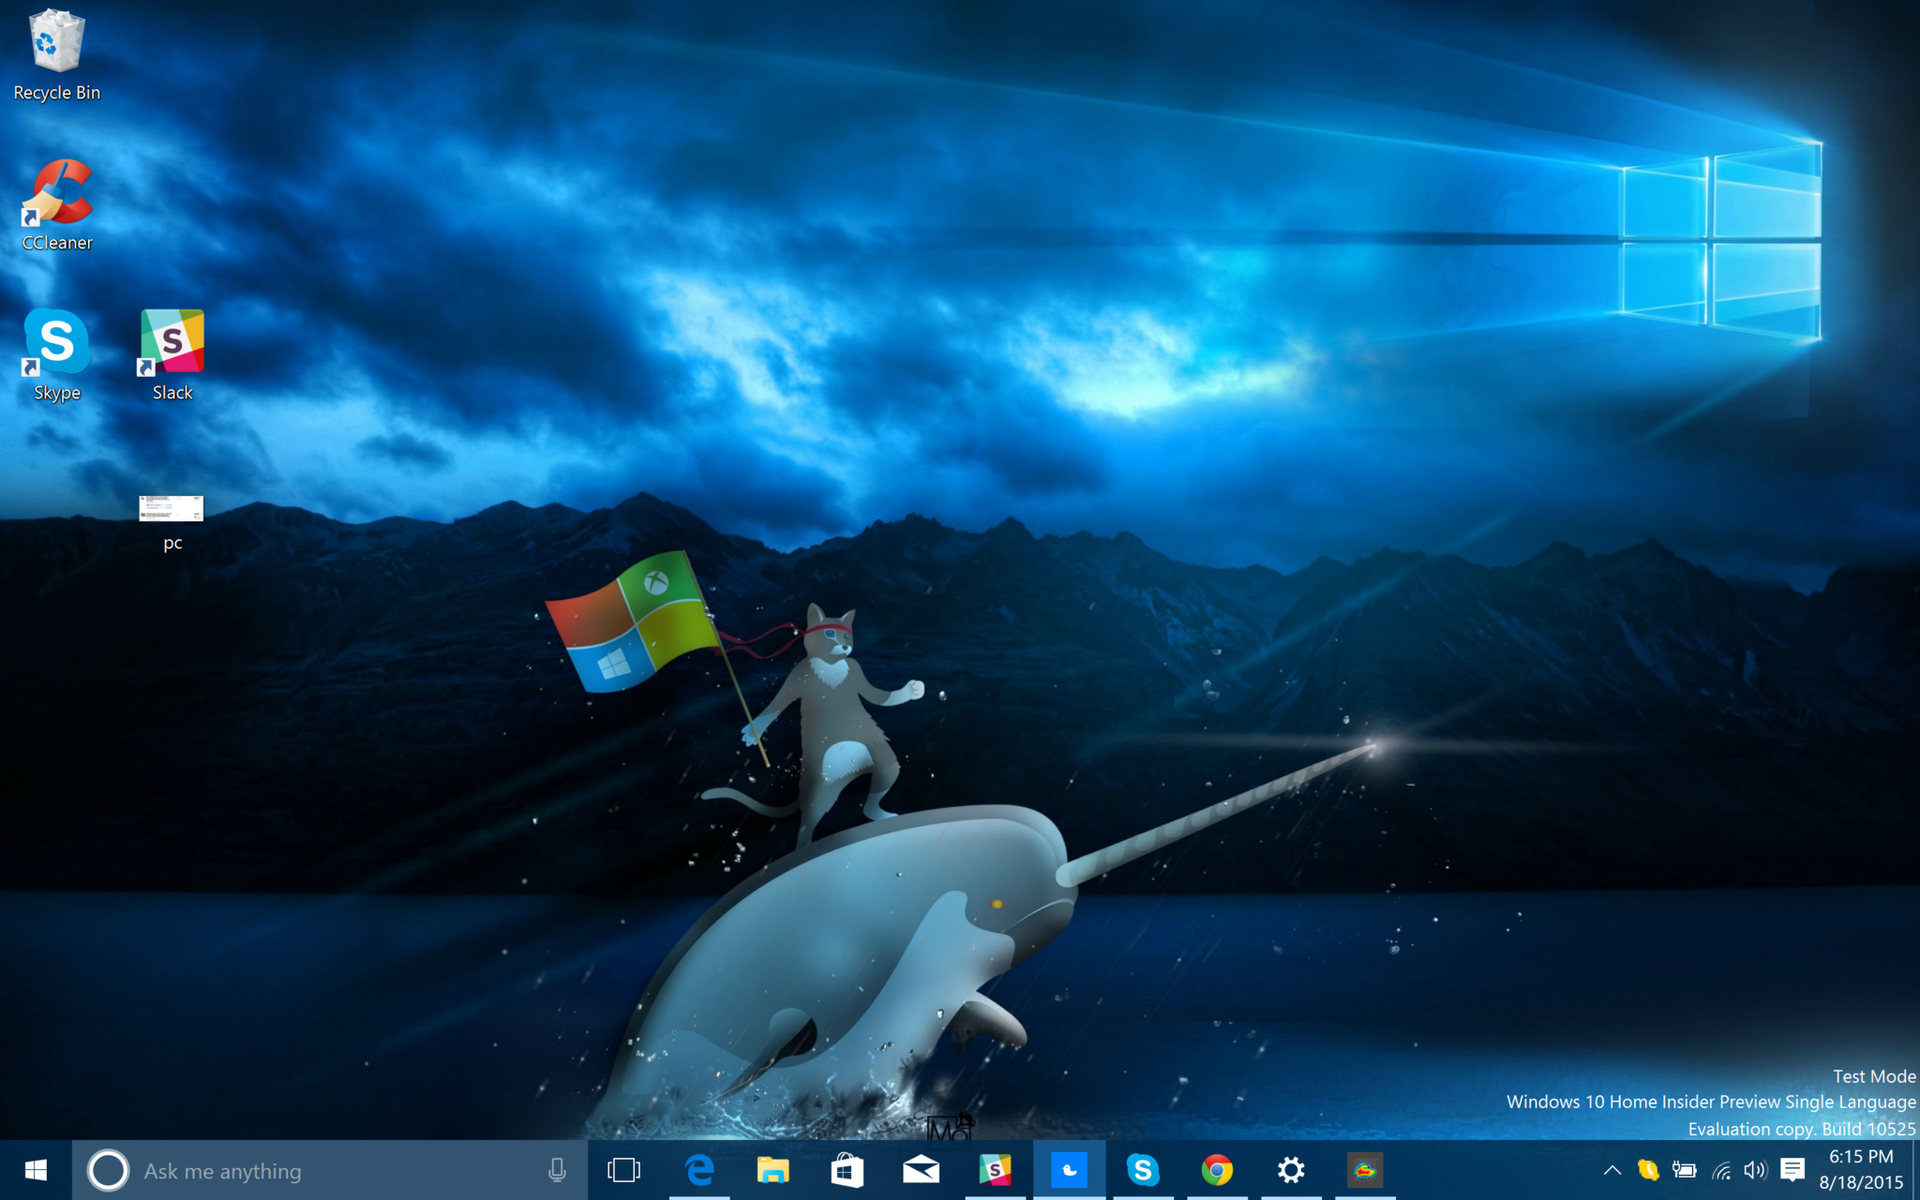
Task: Click the "Ask me anything" search field
Action: coord(300,1170)
